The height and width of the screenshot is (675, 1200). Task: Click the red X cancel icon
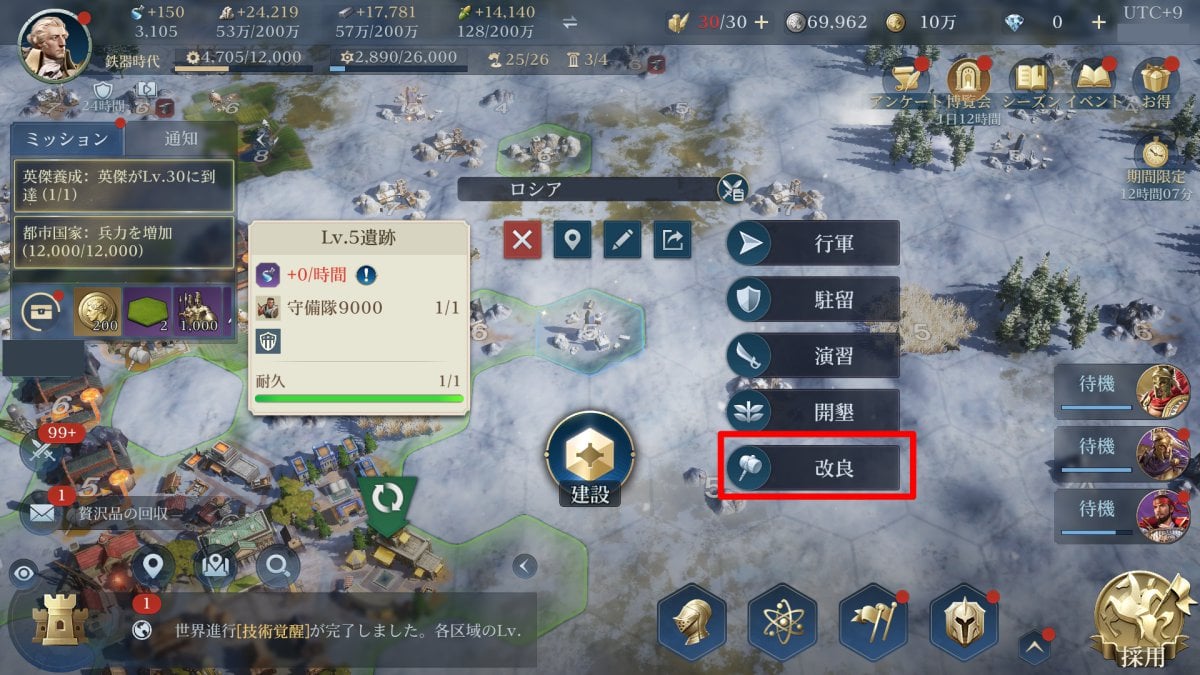[522, 240]
